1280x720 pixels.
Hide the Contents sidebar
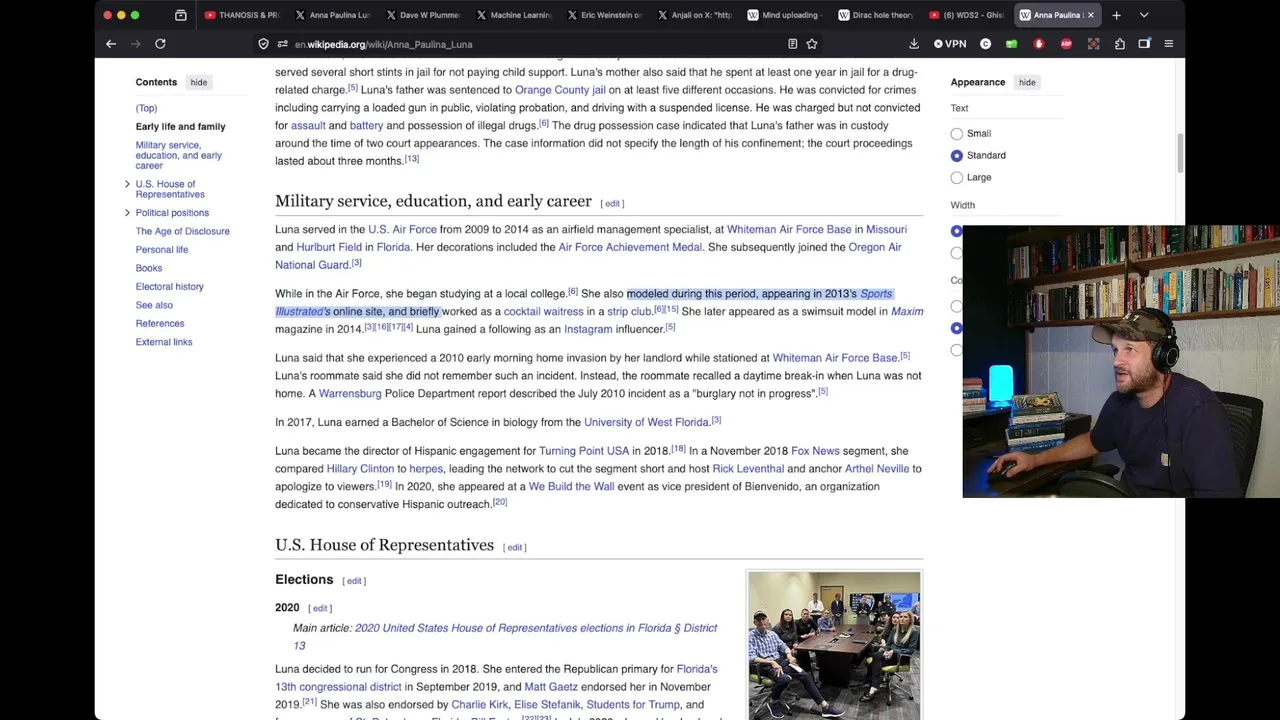click(199, 82)
